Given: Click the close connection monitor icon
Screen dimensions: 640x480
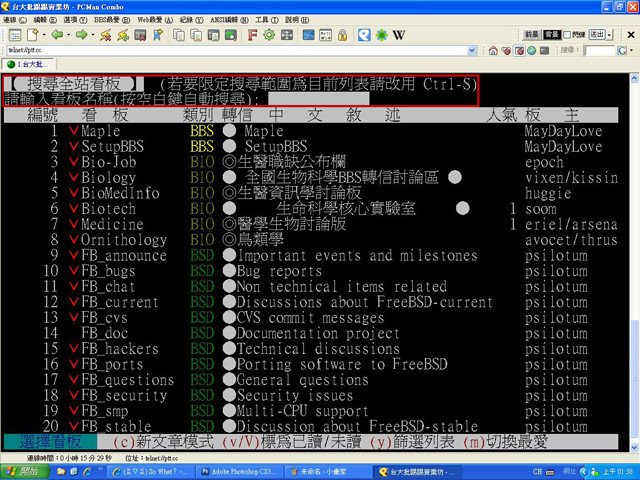Looking at the screenshot, I should (140, 36).
